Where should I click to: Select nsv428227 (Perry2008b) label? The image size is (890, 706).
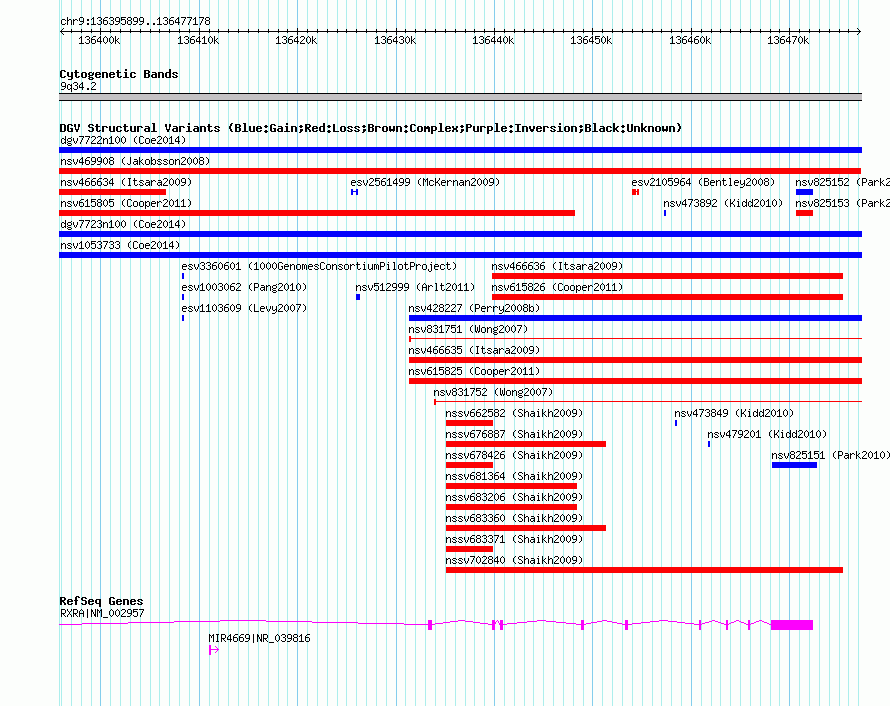(x=475, y=308)
